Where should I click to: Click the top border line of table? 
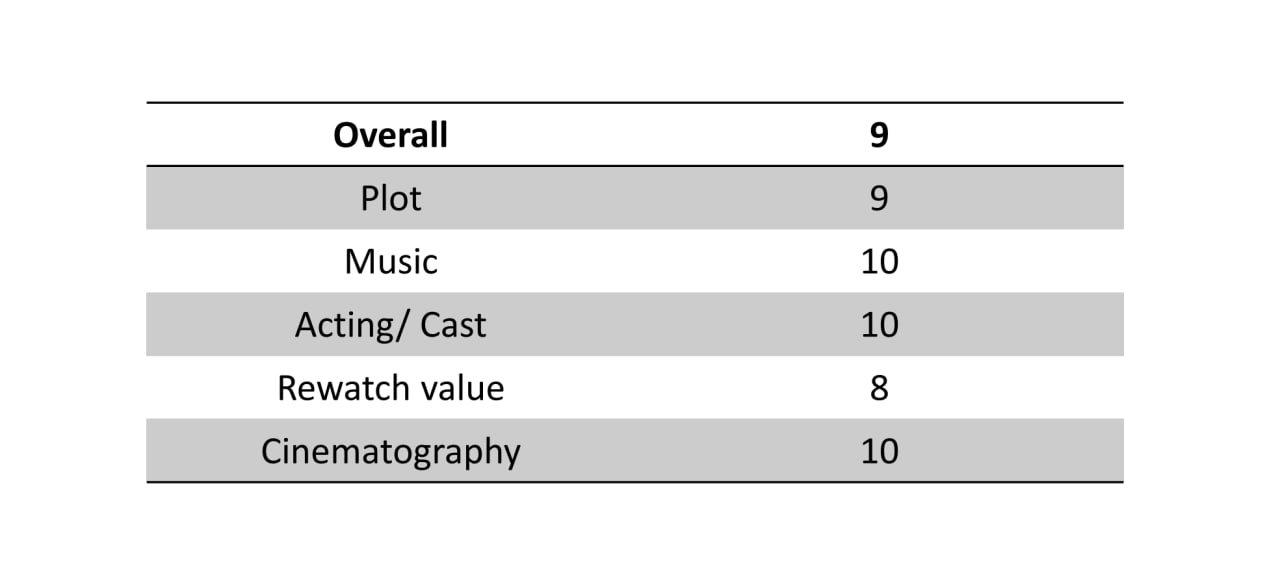coord(634,103)
